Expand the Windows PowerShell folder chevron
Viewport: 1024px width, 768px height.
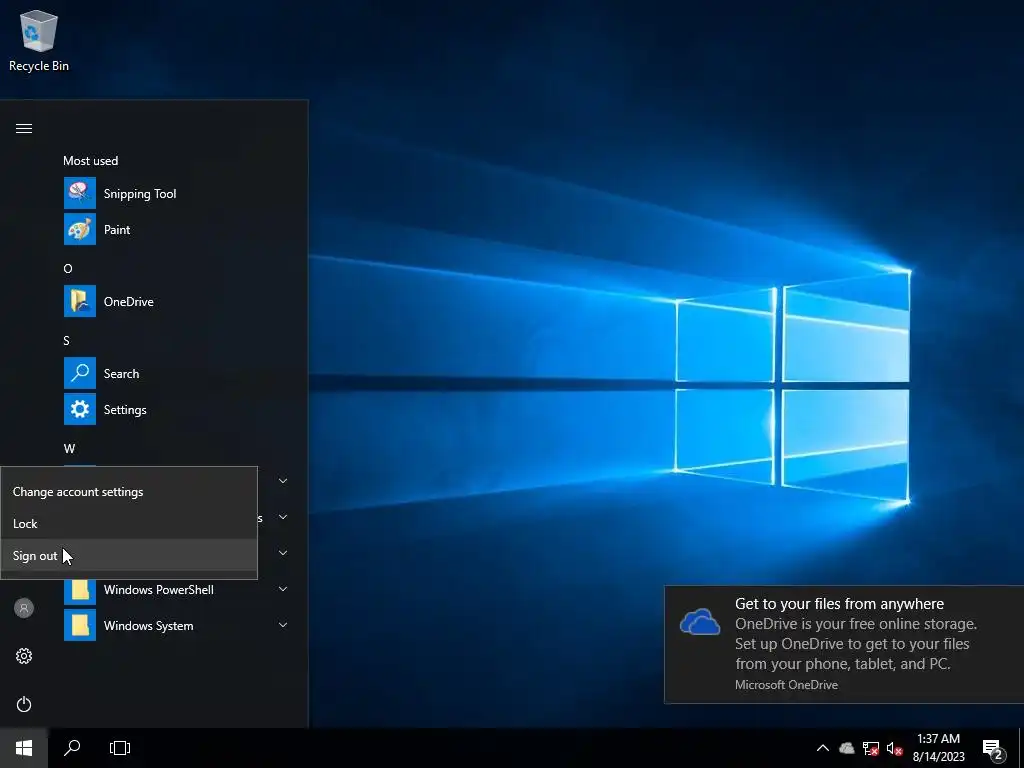(x=283, y=589)
